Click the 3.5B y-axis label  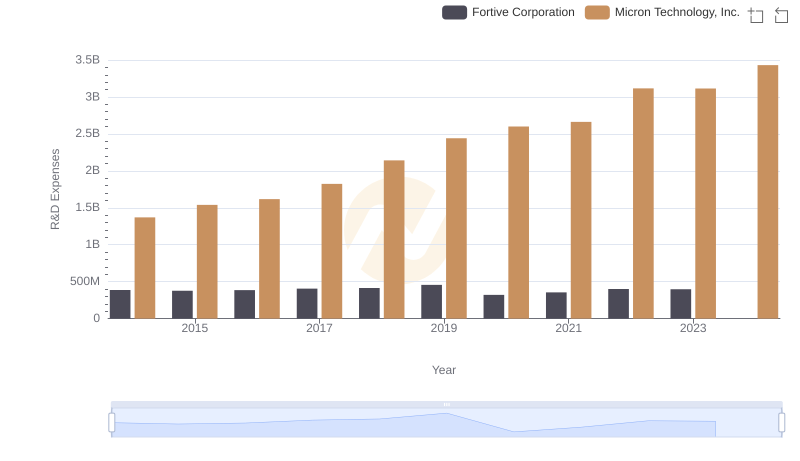pyautogui.click(x=87, y=60)
